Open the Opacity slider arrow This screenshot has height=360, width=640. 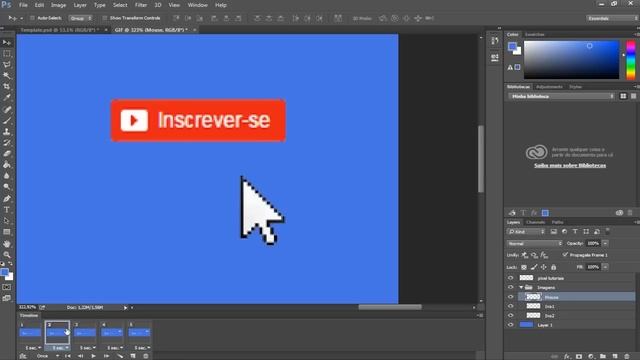click(605, 243)
